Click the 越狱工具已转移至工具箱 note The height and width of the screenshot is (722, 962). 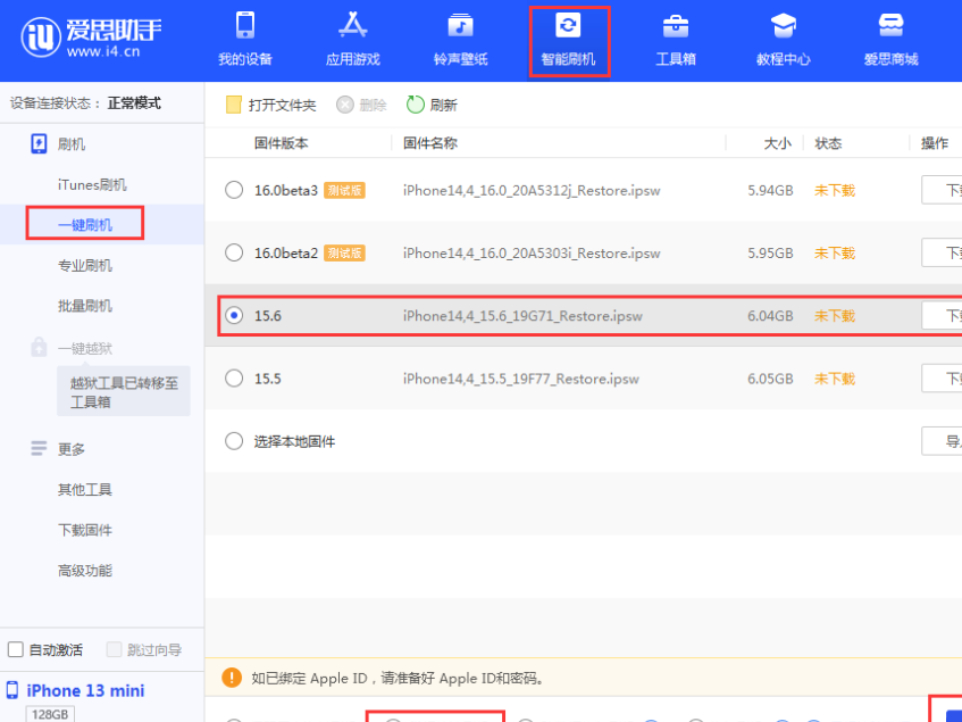tap(124, 392)
